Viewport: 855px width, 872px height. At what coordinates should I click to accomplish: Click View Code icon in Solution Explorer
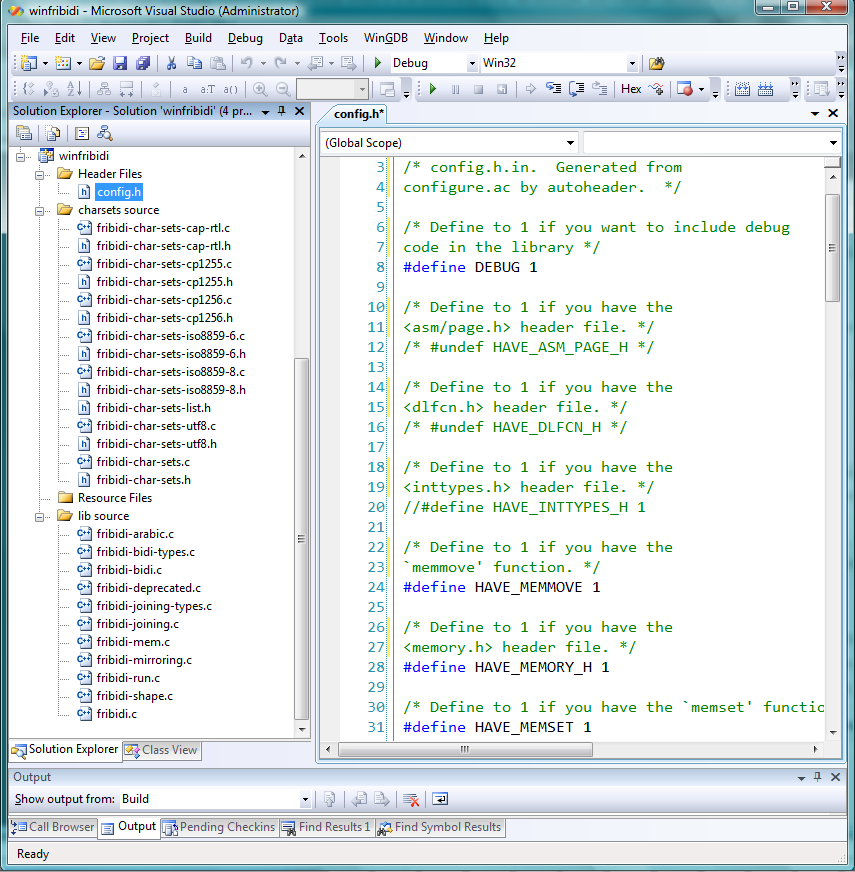[82, 133]
